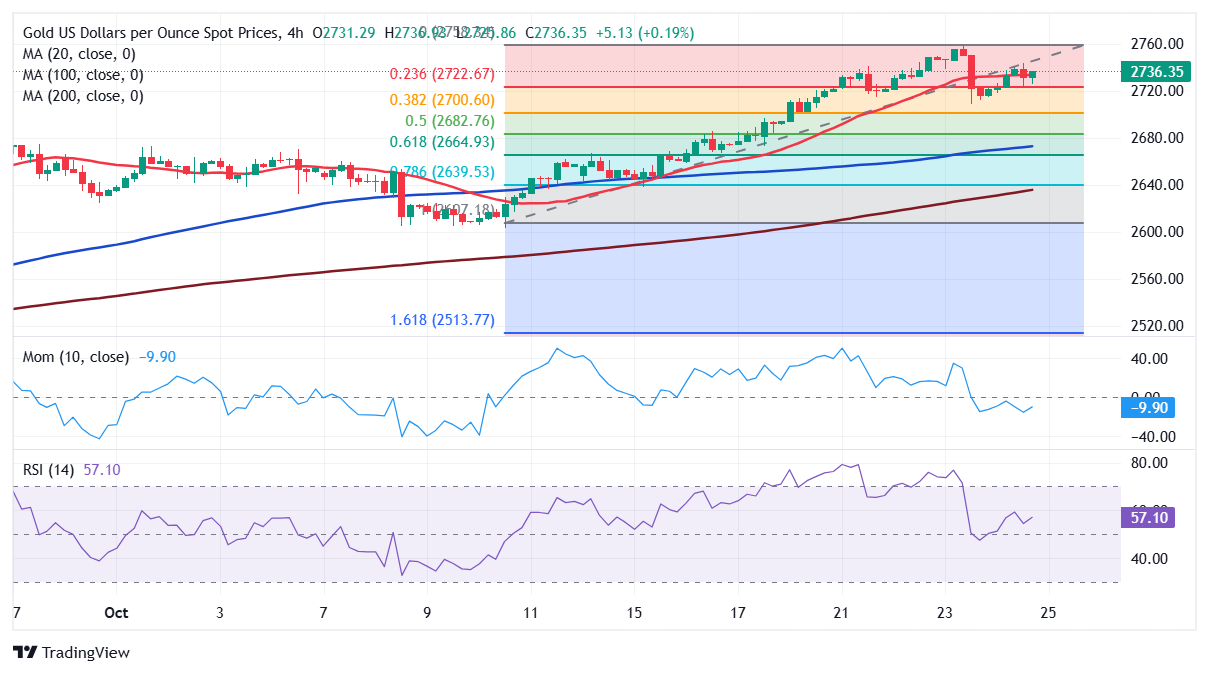1209x674 pixels.
Task: Click the +5.13 (+0.19%) change value
Action: point(629,33)
